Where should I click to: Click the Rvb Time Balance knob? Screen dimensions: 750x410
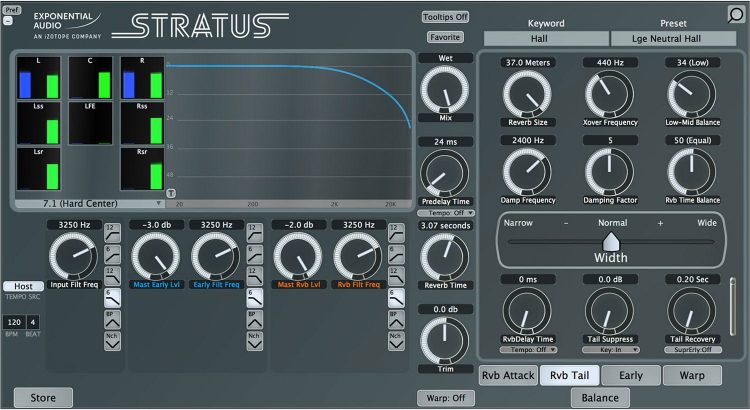tap(692, 172)
